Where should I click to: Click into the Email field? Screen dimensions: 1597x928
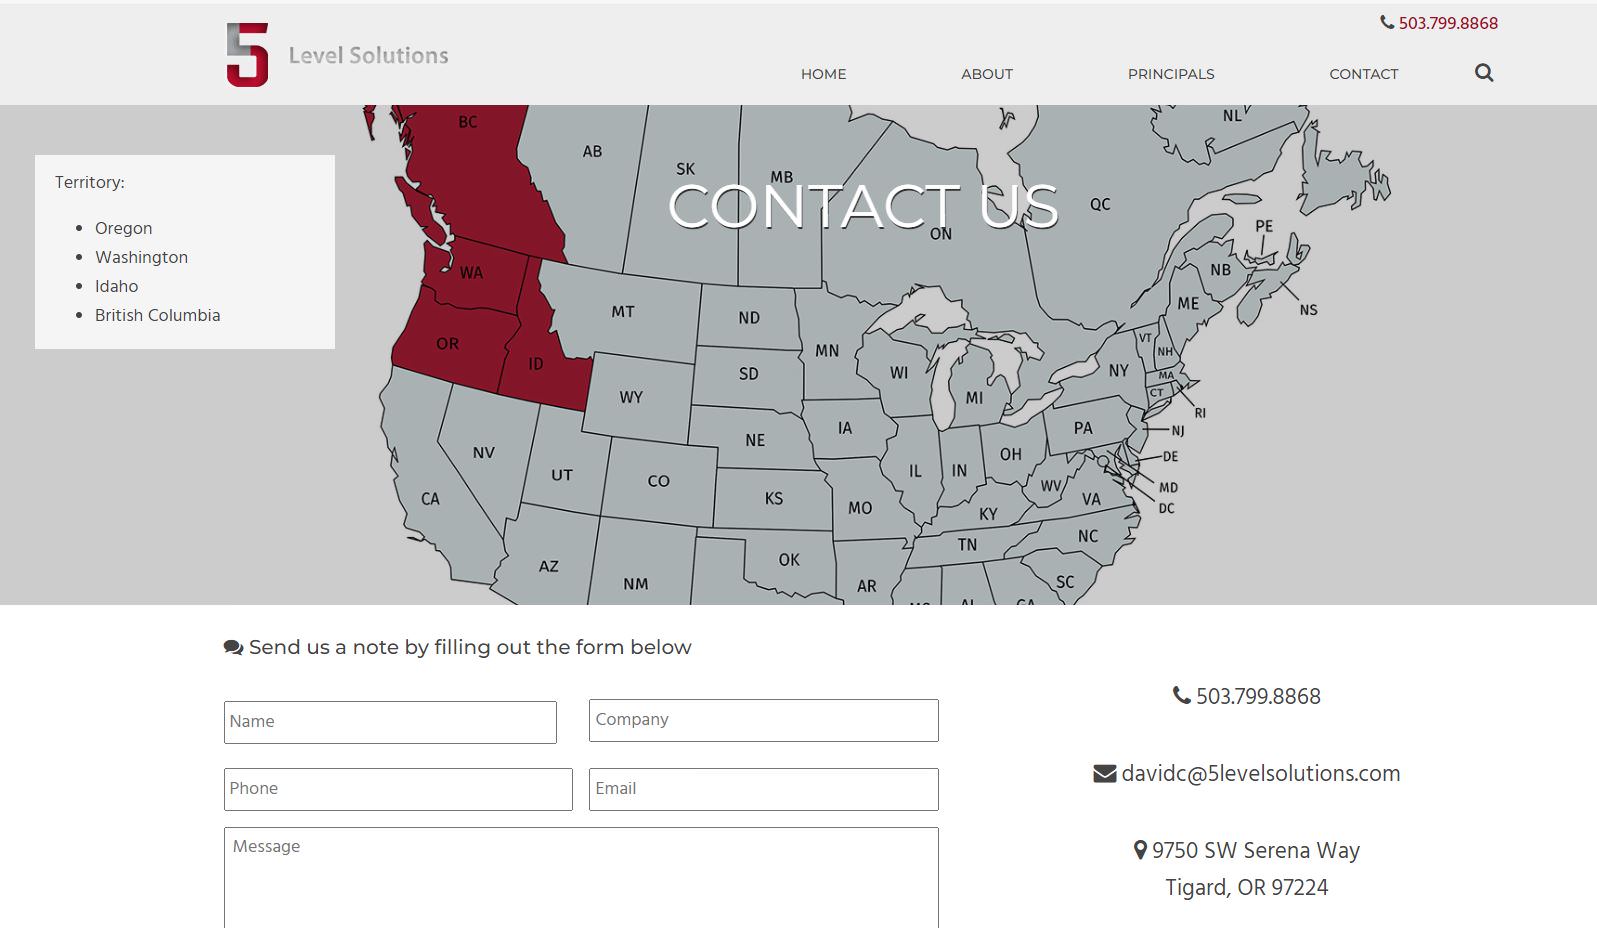coord(764,789)
